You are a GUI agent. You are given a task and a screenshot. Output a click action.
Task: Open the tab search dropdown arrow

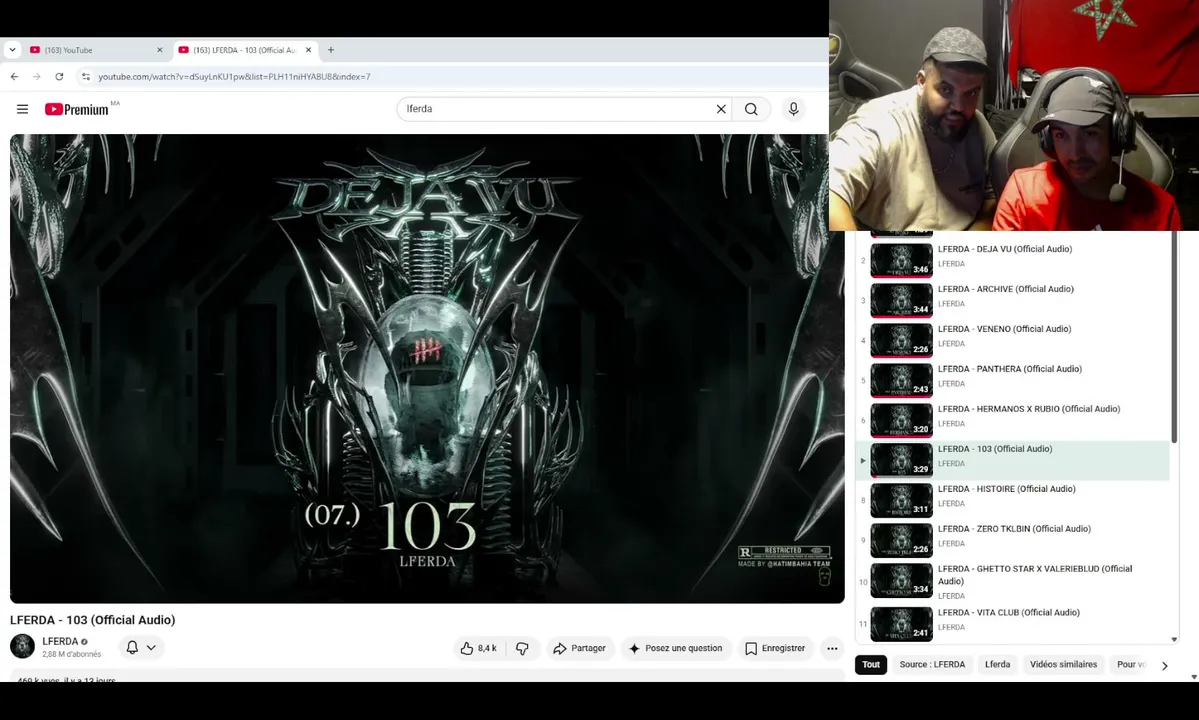tap(12, 50)
